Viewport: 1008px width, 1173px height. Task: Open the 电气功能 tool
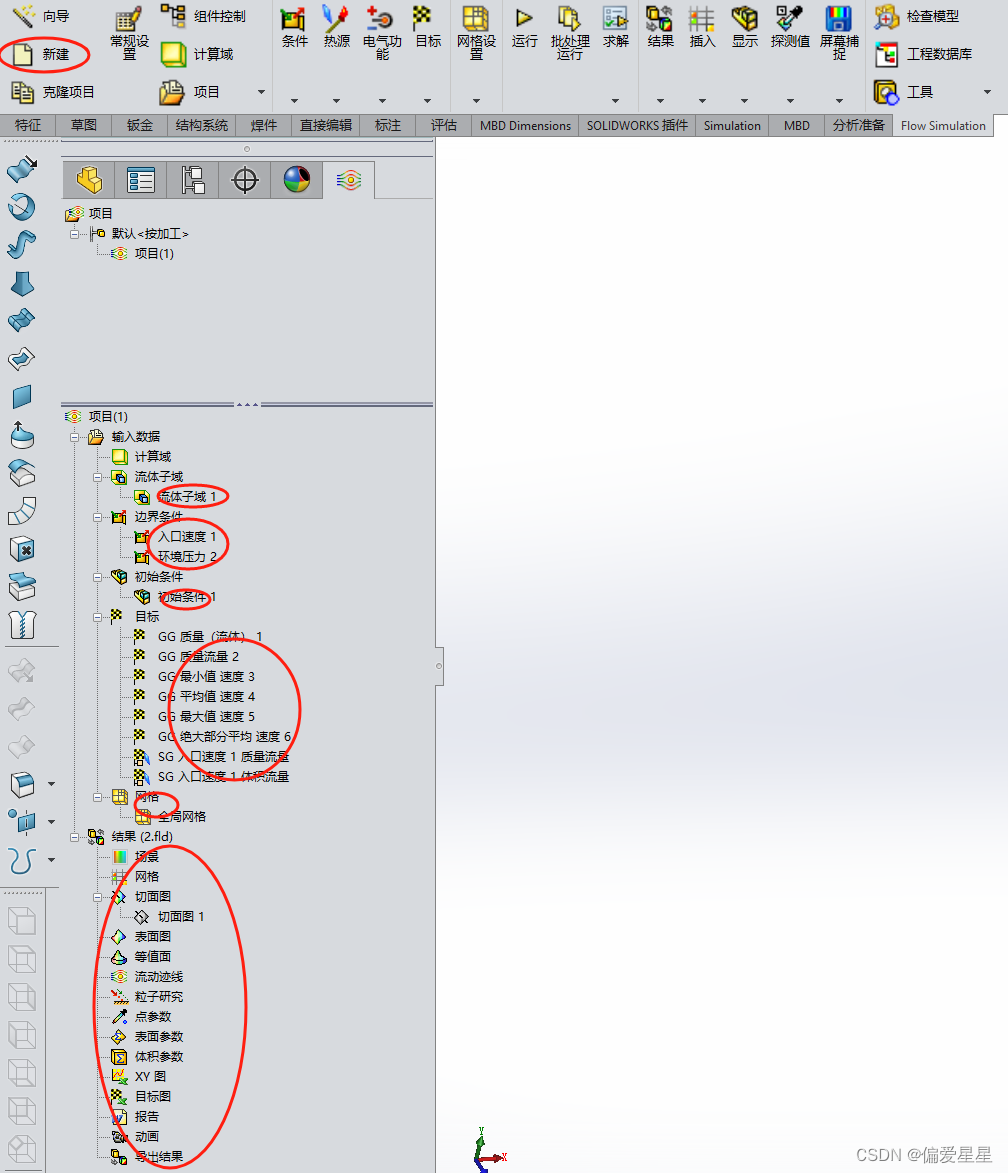(382, 33)
